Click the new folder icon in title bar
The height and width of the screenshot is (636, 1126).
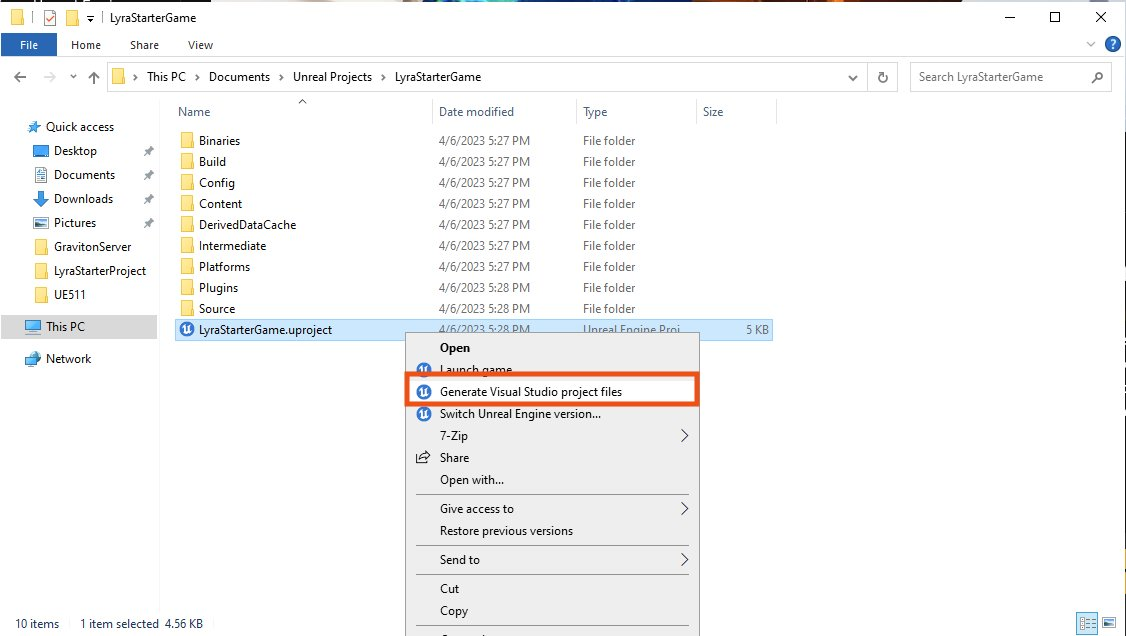(x=72, y=18)
